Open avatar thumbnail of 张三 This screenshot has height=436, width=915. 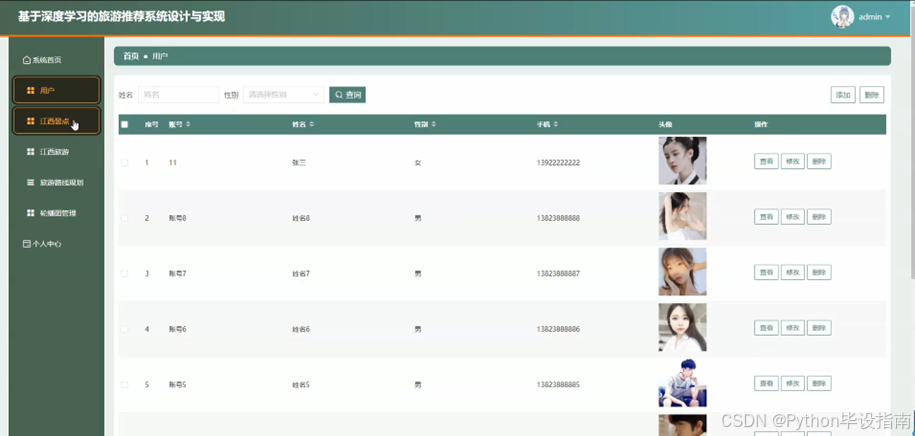point(682,161)
